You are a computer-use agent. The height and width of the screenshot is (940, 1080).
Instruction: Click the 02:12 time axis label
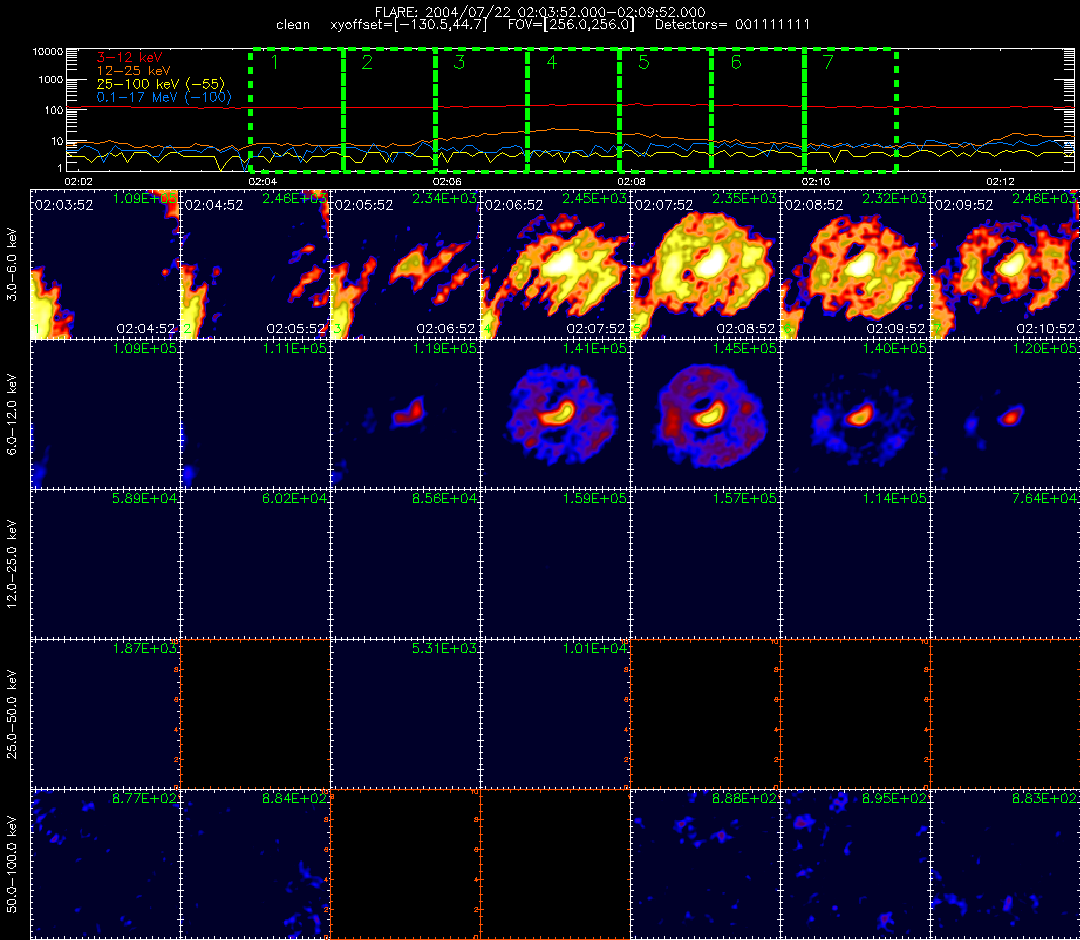1000,182
